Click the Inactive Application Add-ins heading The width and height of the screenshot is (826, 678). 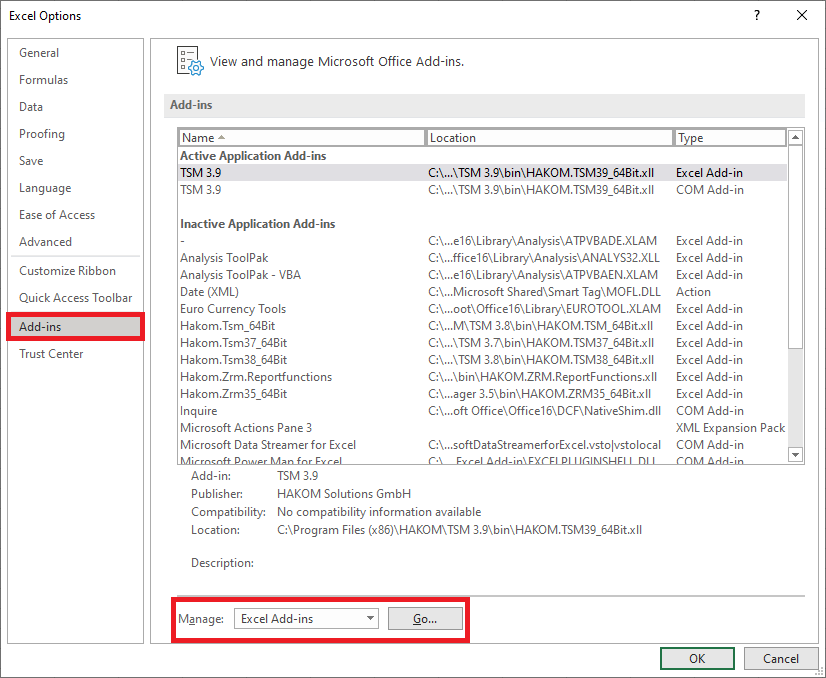[258, 224]
